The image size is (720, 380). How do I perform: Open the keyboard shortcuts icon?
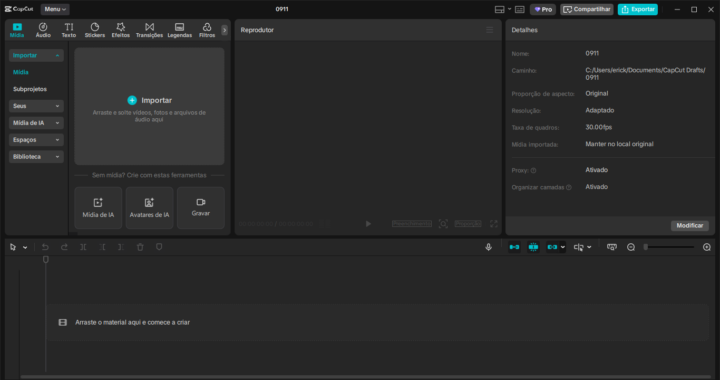click(520, 9)
